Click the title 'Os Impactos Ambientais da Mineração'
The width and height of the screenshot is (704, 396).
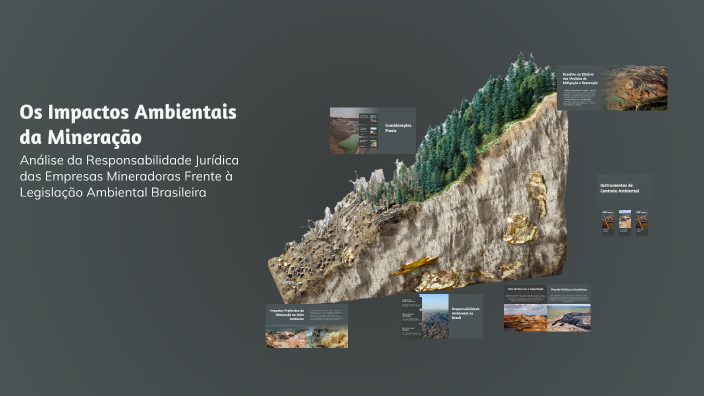point(128,124)
